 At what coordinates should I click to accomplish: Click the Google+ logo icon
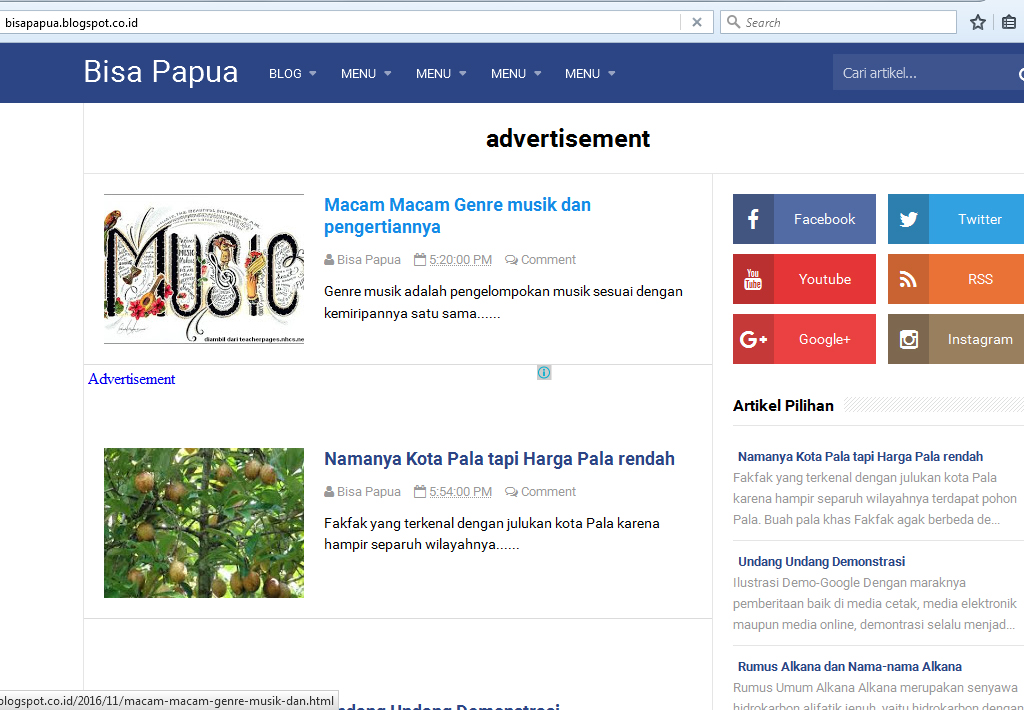tap(753, 339)
